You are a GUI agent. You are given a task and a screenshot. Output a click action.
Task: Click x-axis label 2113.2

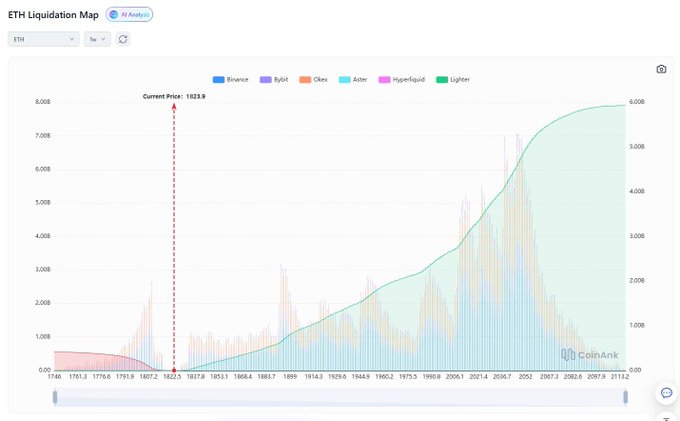pos(620,376)
